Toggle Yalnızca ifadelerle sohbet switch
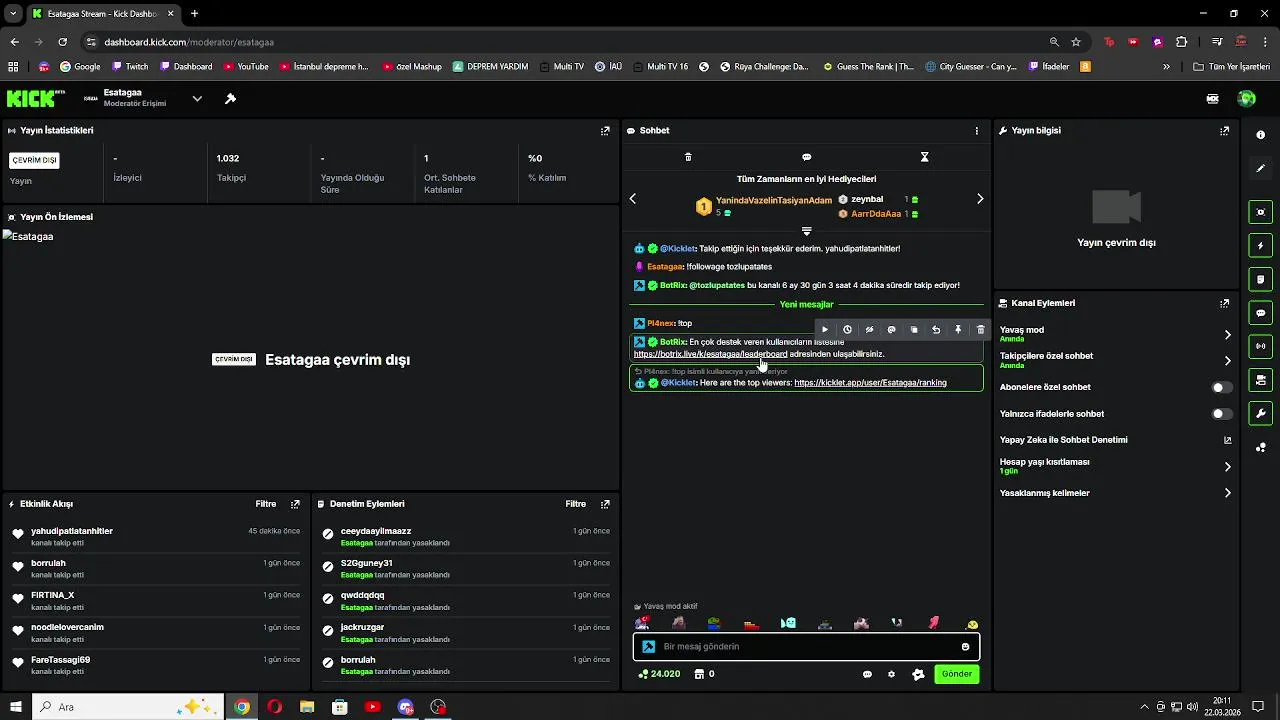The height and width of the screenshot is (720, 1280). (x=1222, y=414)
